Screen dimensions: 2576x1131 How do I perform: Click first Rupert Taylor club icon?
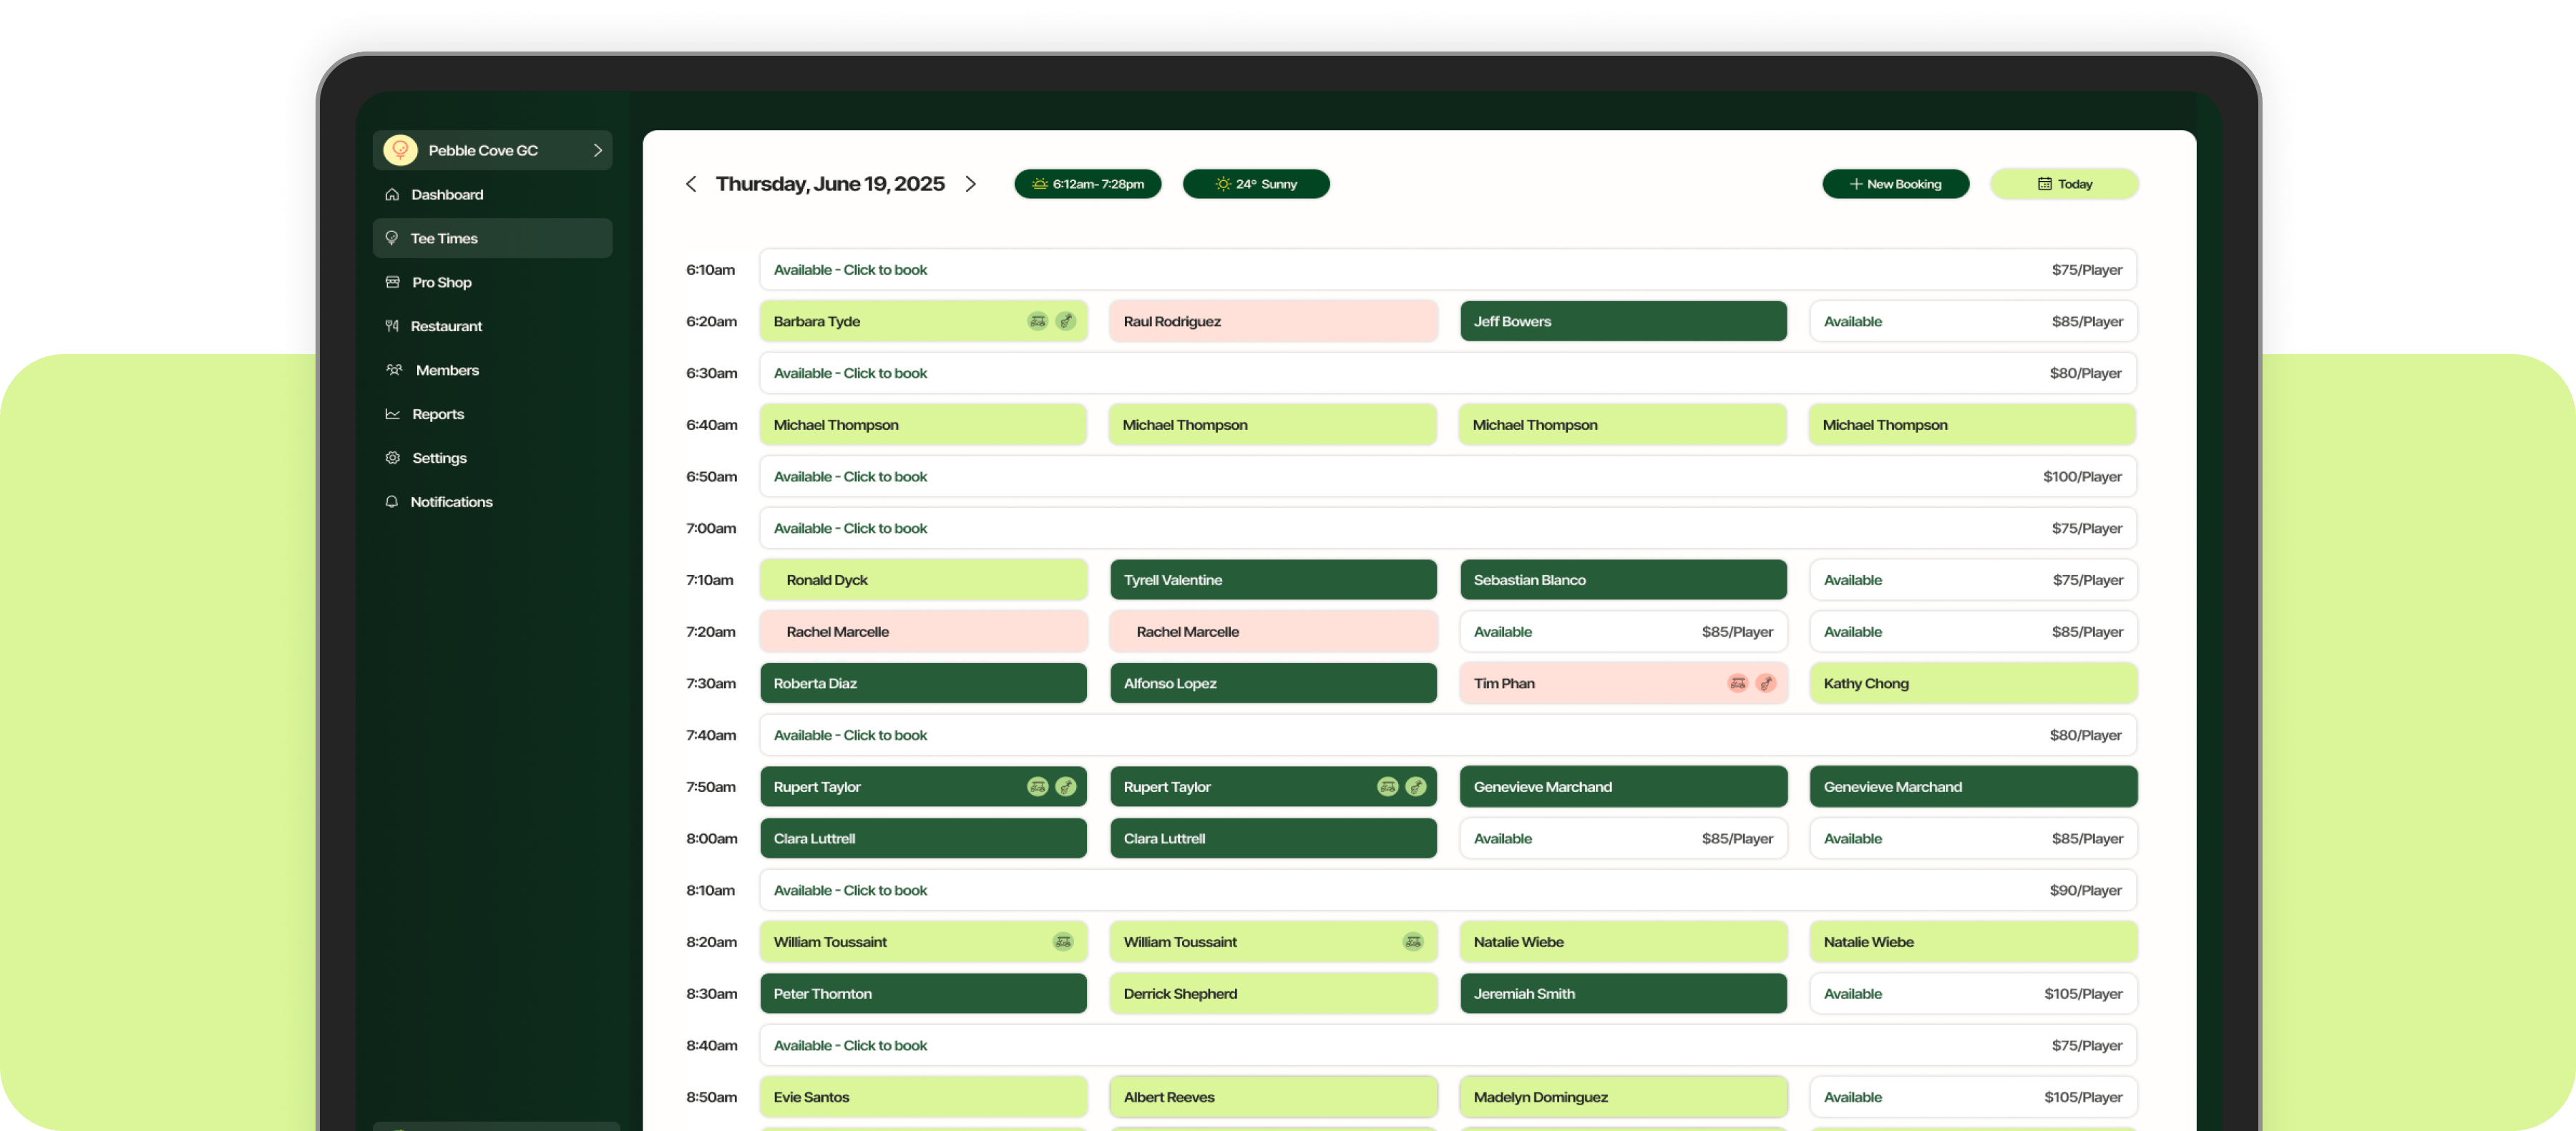point(1066,787)
